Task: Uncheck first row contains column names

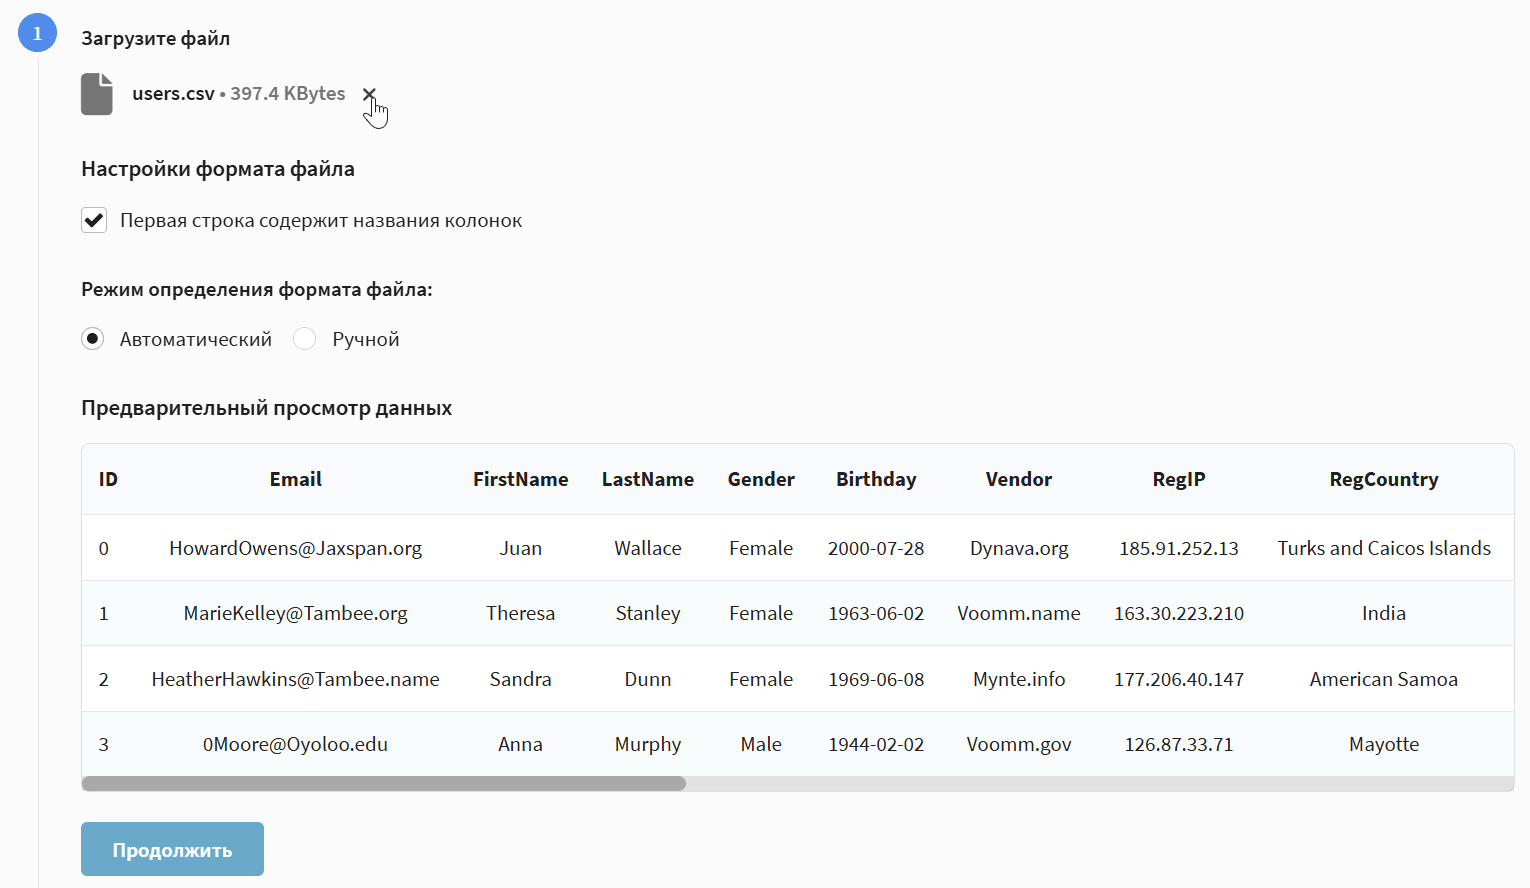Action: [x=94, y=220]
